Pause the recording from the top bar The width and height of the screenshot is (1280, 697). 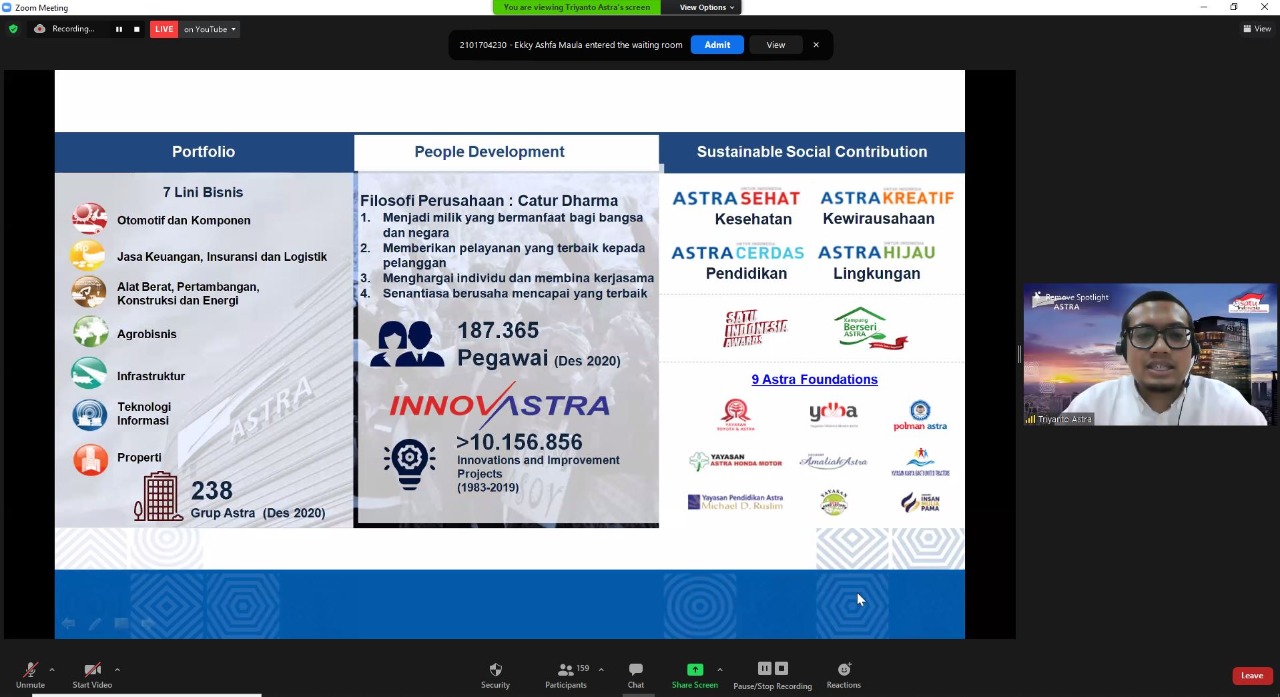pos(118,29)
